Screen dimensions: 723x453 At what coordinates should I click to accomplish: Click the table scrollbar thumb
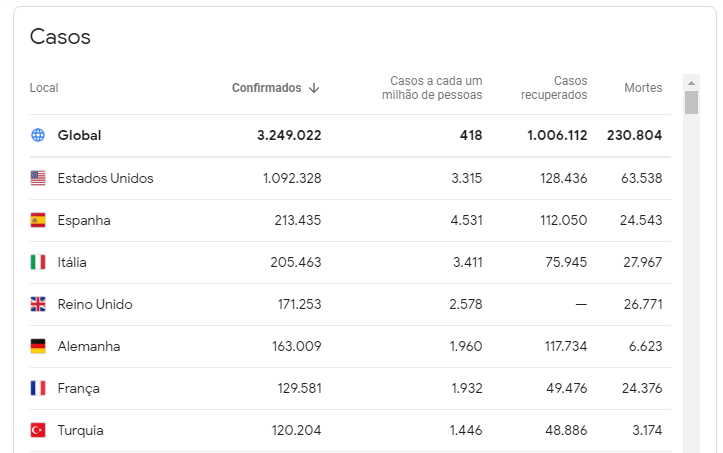(x=691, y=103)
